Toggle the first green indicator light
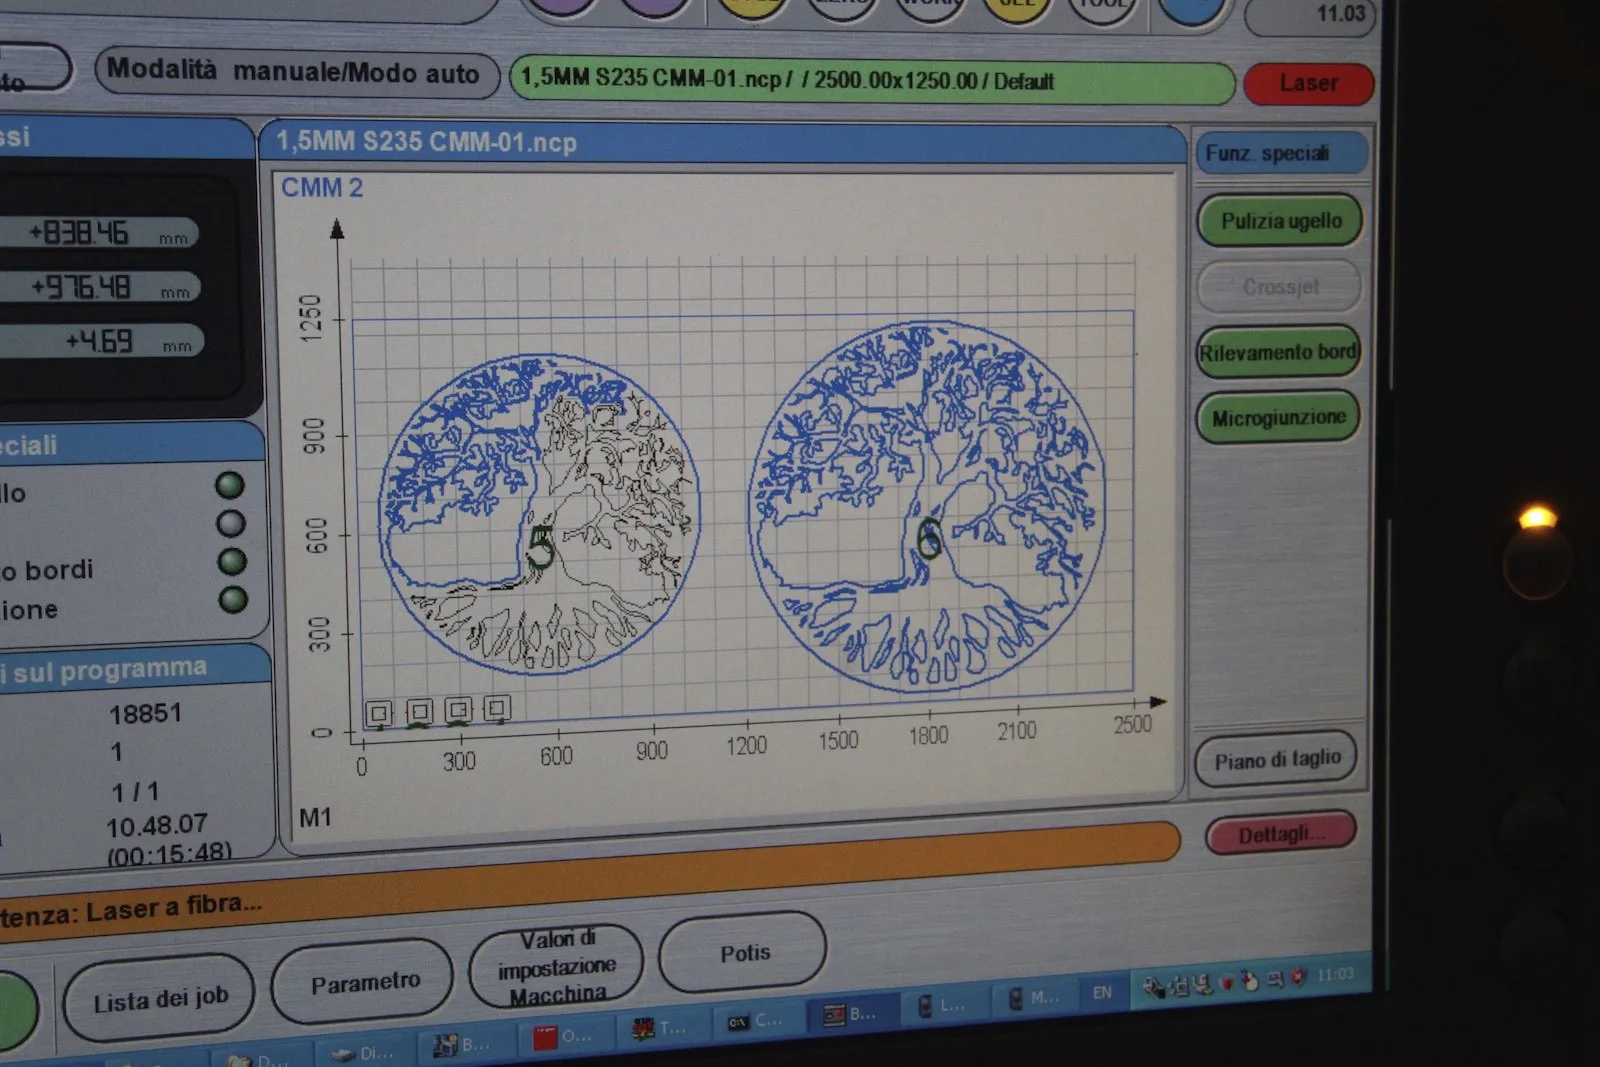 click(230, 485)
